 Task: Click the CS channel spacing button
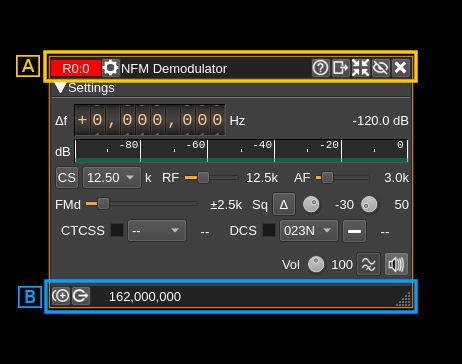pyautogui.click(x=67, y=178)
